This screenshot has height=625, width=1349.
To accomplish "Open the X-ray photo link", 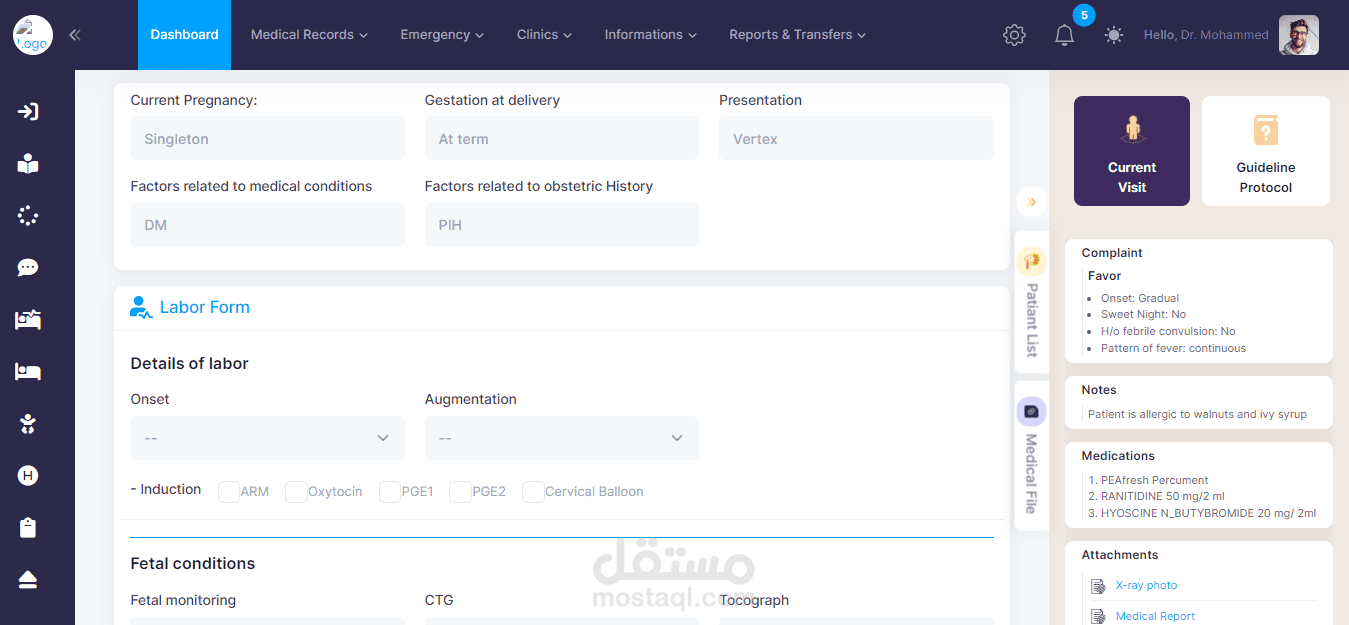I will click(1146, 586).
